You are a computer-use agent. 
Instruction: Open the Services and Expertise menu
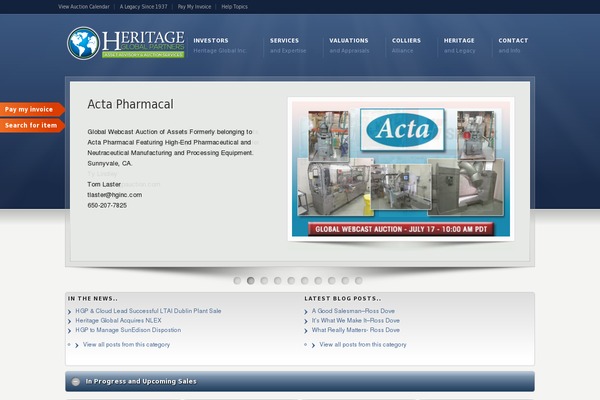[x=288, y=45]
